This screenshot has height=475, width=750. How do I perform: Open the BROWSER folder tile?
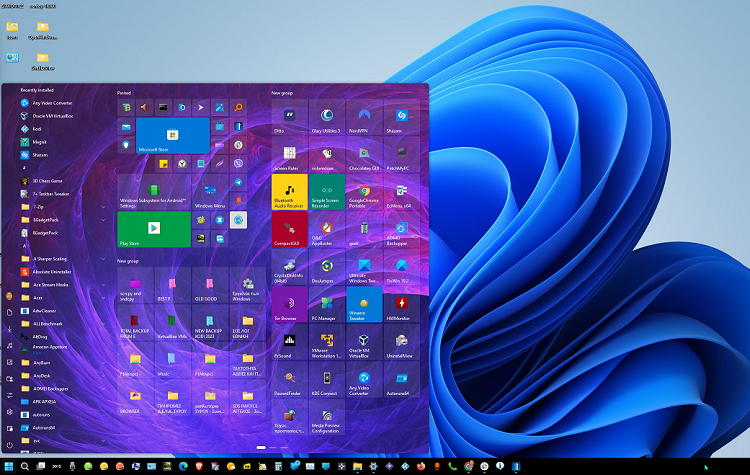tap(135, 398)
